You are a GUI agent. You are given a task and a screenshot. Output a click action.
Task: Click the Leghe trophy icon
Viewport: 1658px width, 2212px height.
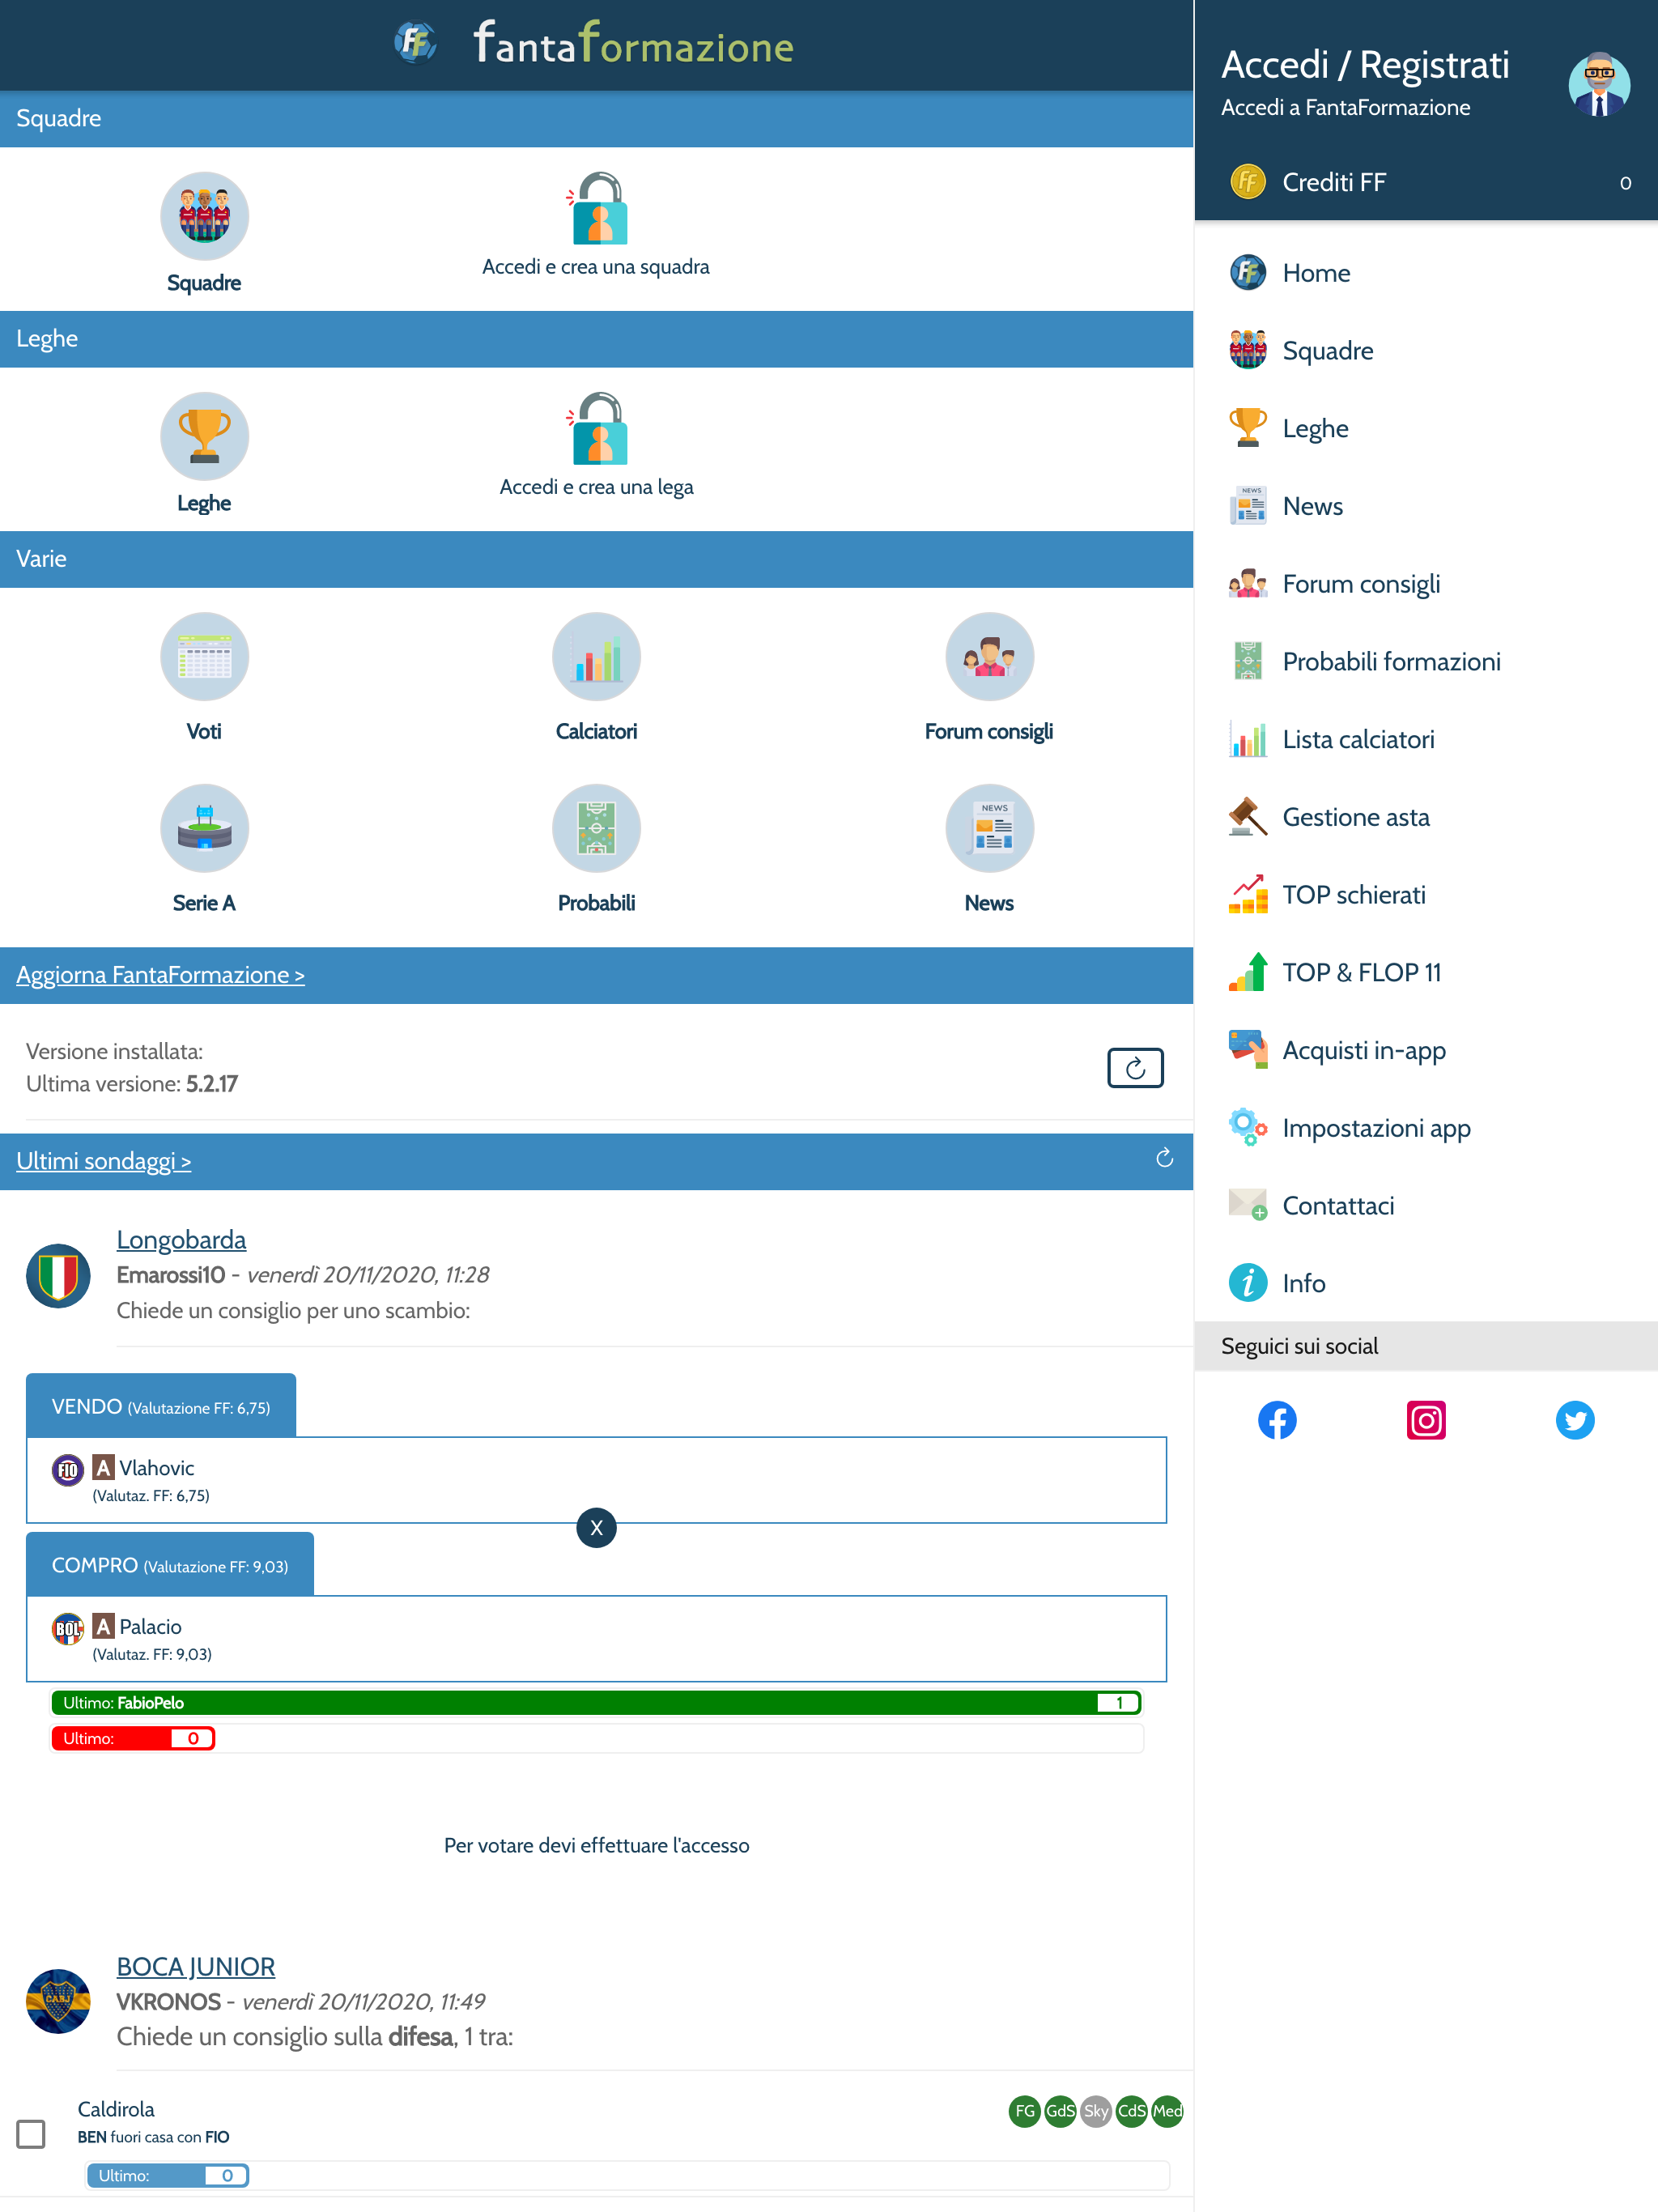point(204,437)
